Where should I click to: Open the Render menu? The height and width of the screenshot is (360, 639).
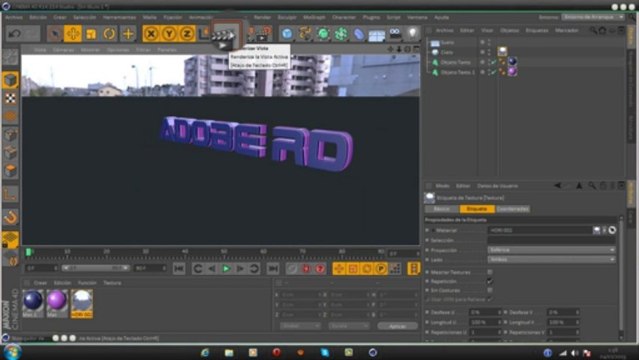[x=262, y=18]
